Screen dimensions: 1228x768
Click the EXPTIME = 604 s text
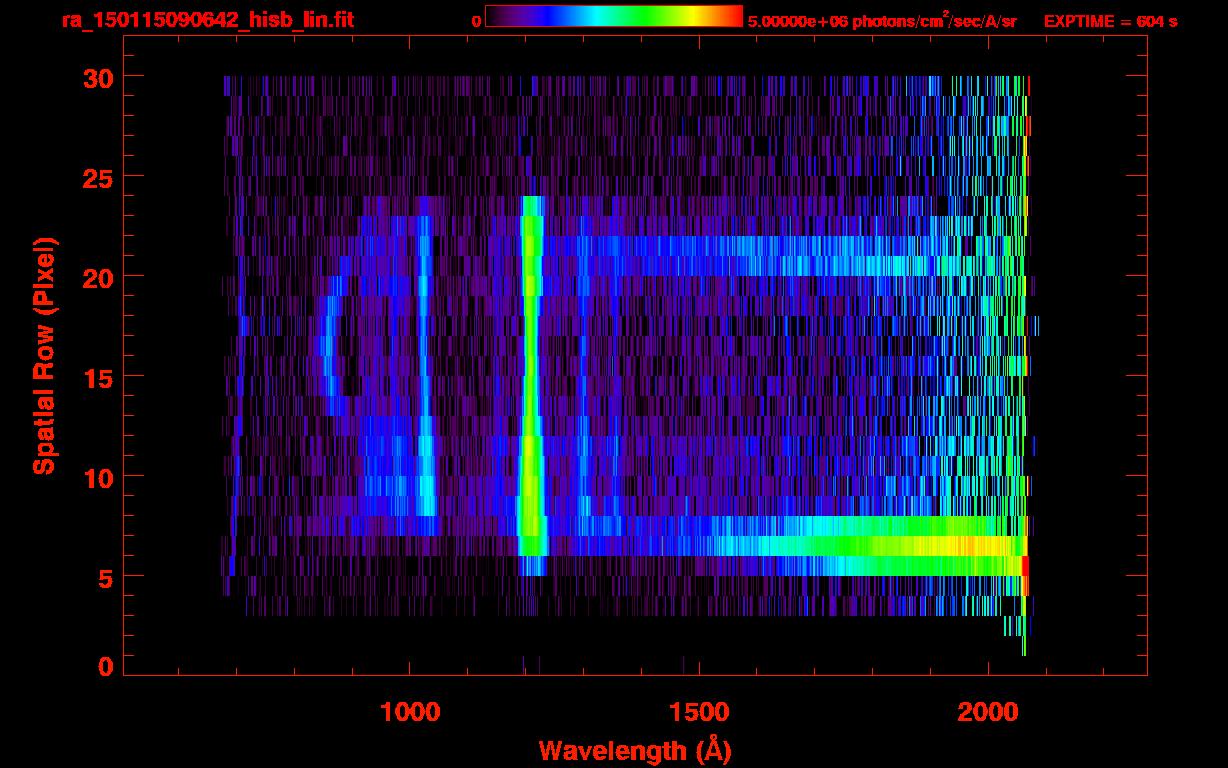(x=1110, y=21)
